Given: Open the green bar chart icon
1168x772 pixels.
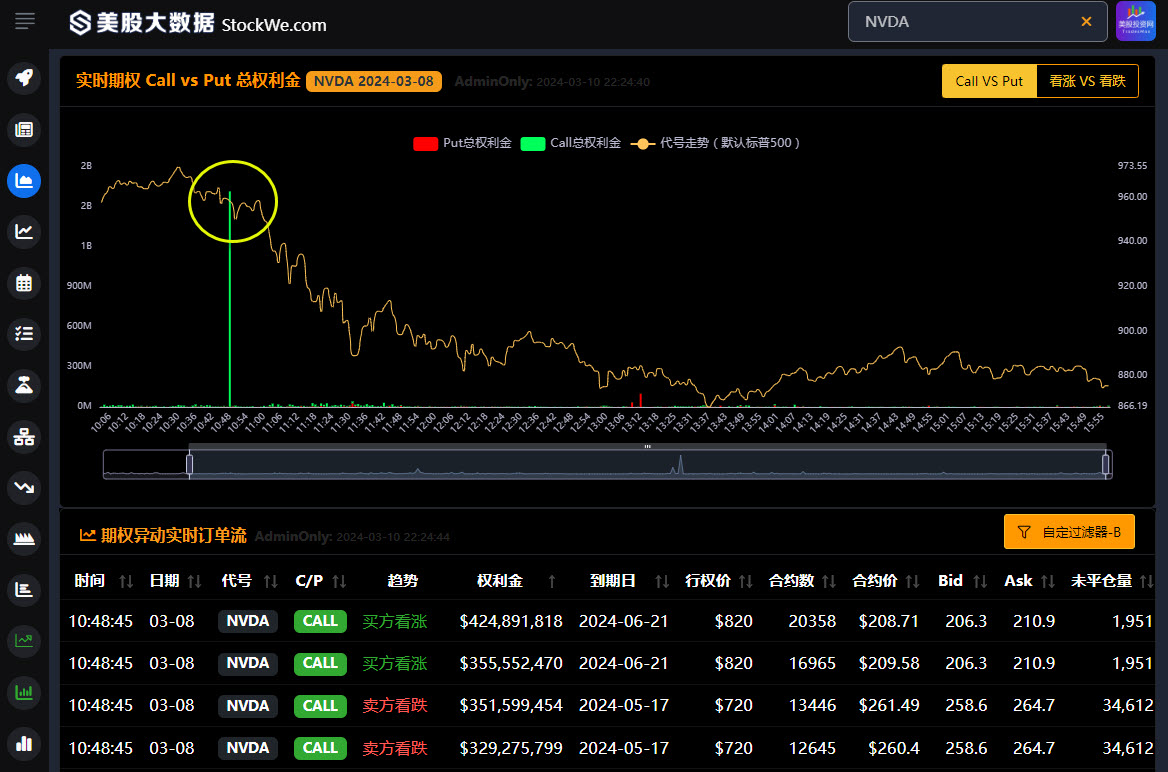Looking at the screenshot, I should (24, 692).
